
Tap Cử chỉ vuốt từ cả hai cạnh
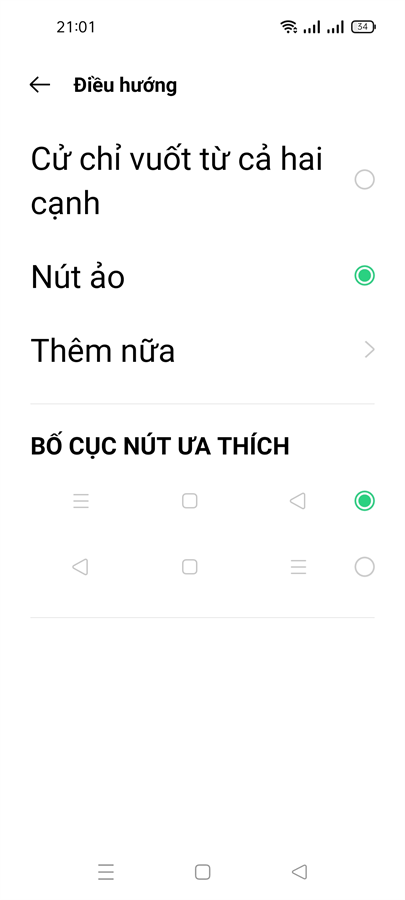tap(177, 181)
